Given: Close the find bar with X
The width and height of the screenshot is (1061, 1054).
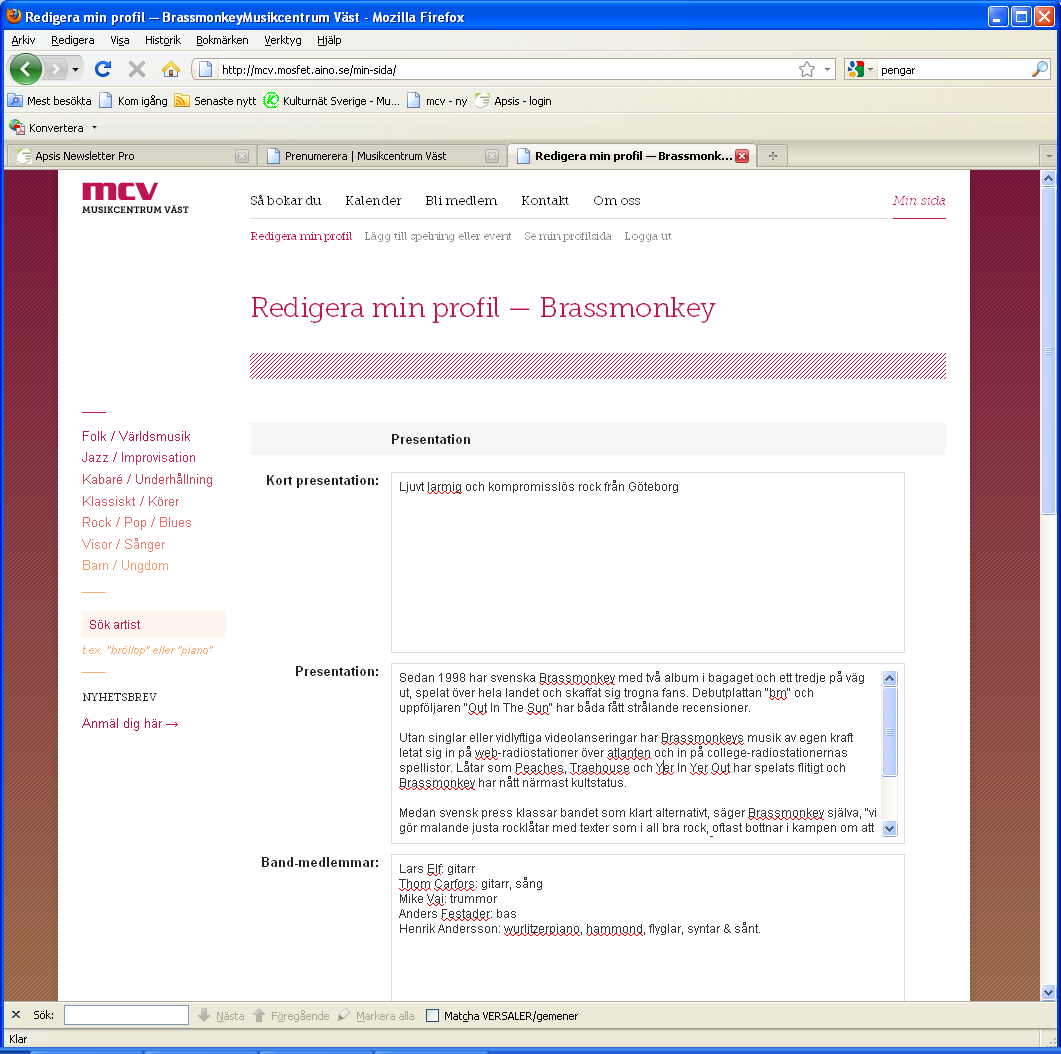Looking at the screenshot, I should click(x=16, y=1015).
